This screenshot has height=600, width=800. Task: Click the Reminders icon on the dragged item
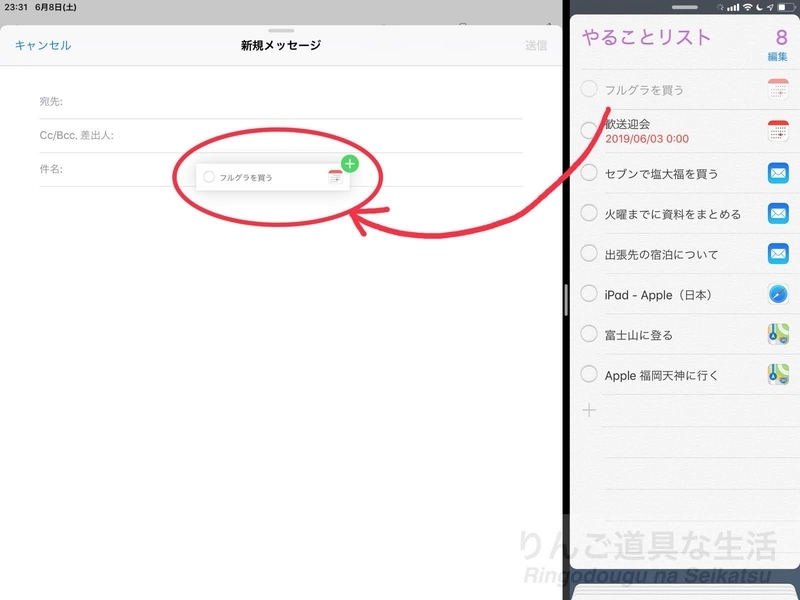(337, 176)
